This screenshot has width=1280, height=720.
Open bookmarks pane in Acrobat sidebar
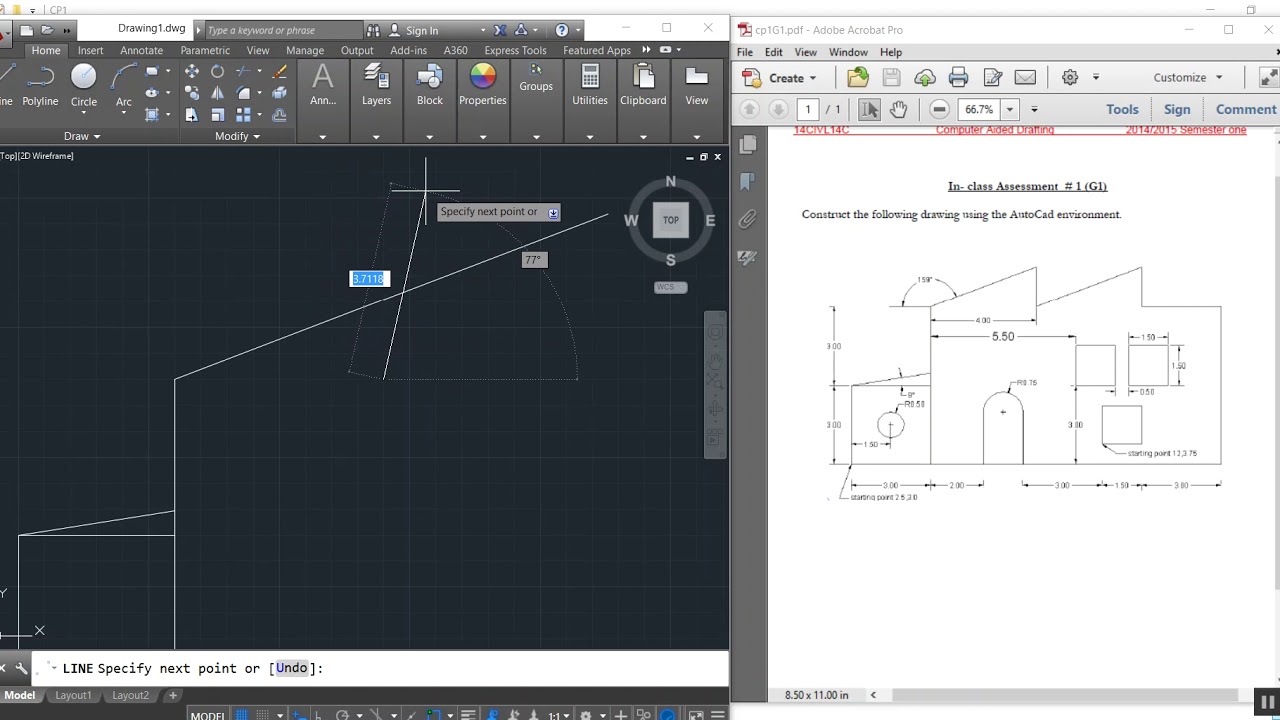[748, 182]
